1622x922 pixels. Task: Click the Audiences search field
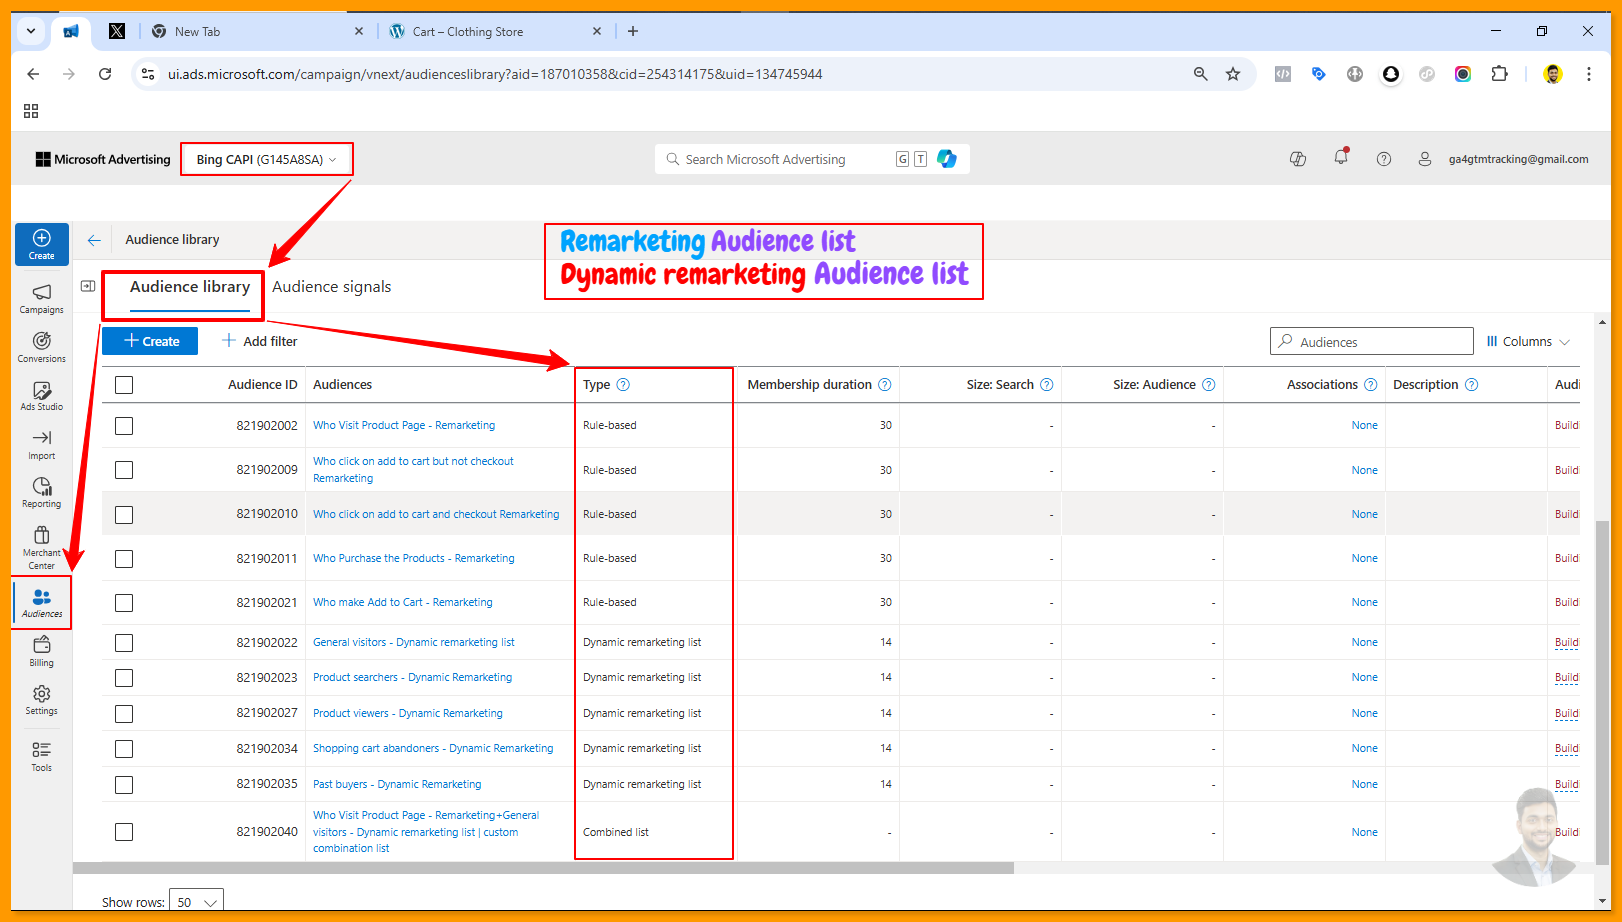1380,342
